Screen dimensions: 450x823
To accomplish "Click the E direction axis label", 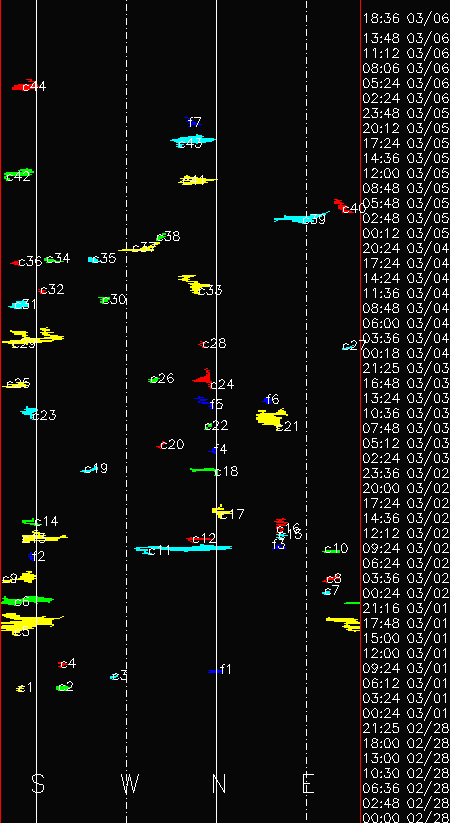I will pos(308,784).
